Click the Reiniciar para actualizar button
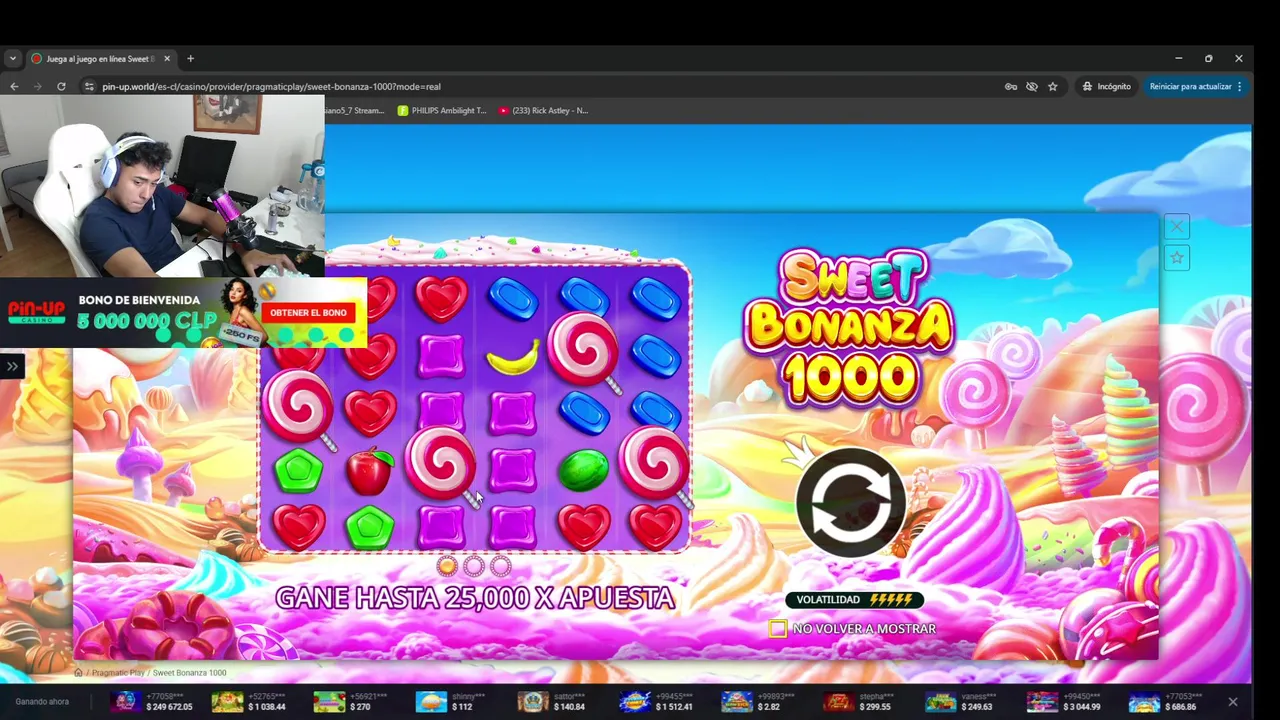This screenshot has height=720, width=1280. click(x=1190, y=87)
